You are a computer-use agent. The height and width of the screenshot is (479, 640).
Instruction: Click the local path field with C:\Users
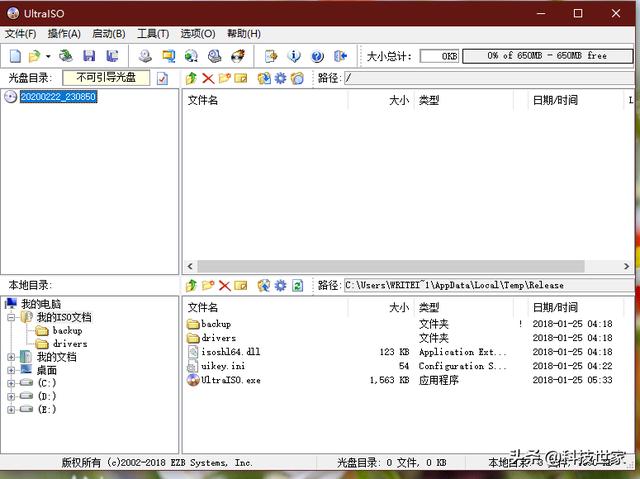pyautogui.click(x=489, y=285)
